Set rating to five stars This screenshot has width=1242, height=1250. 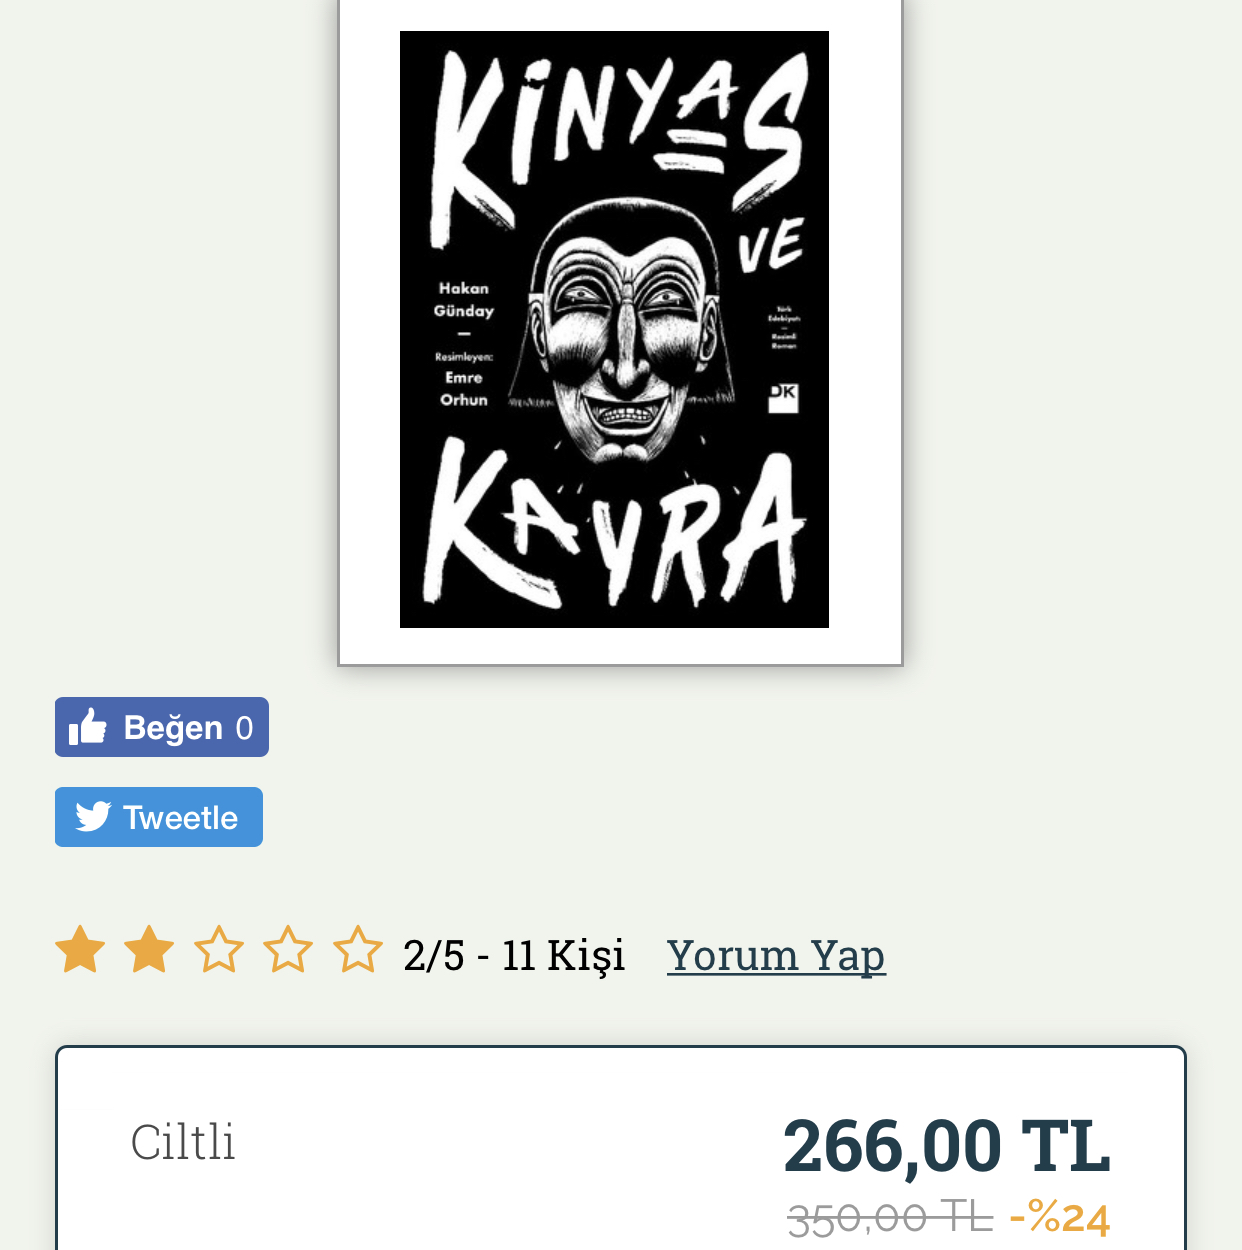pyautogui.click(x=358, y=949)
